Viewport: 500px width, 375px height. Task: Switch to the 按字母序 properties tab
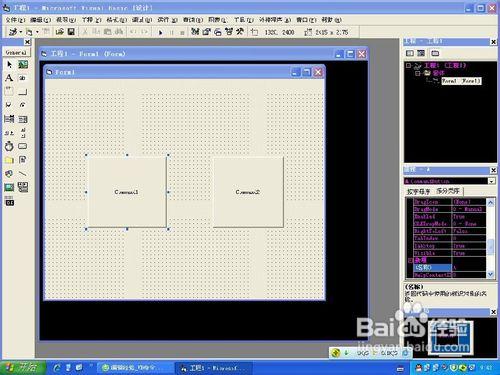click(x=418, y=192)
